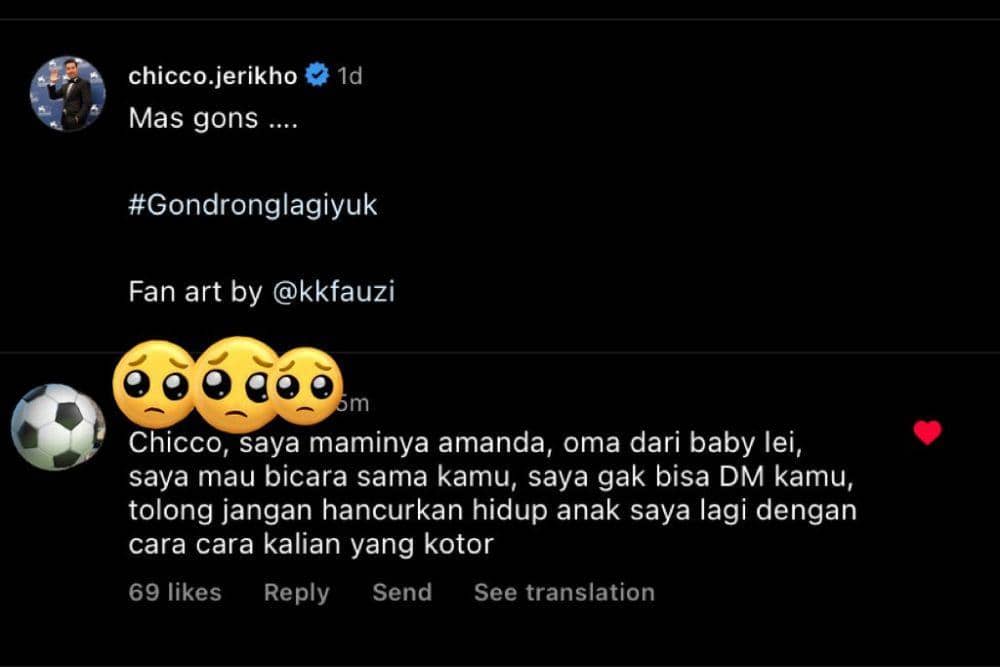
Task: Click Send under the comment
Action: point(402,592)
